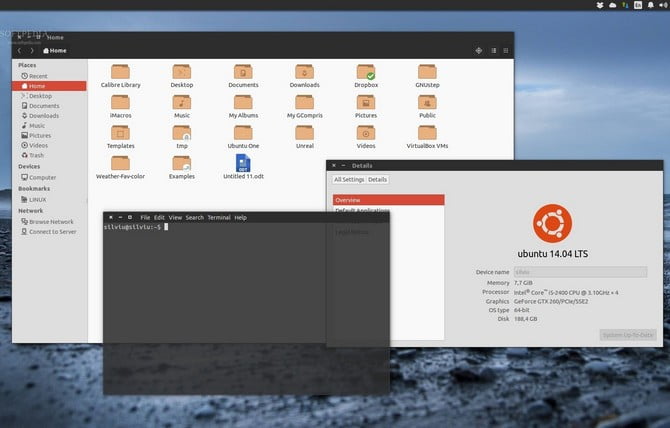Open the Weather-Fav-color folder

[120, 163]
